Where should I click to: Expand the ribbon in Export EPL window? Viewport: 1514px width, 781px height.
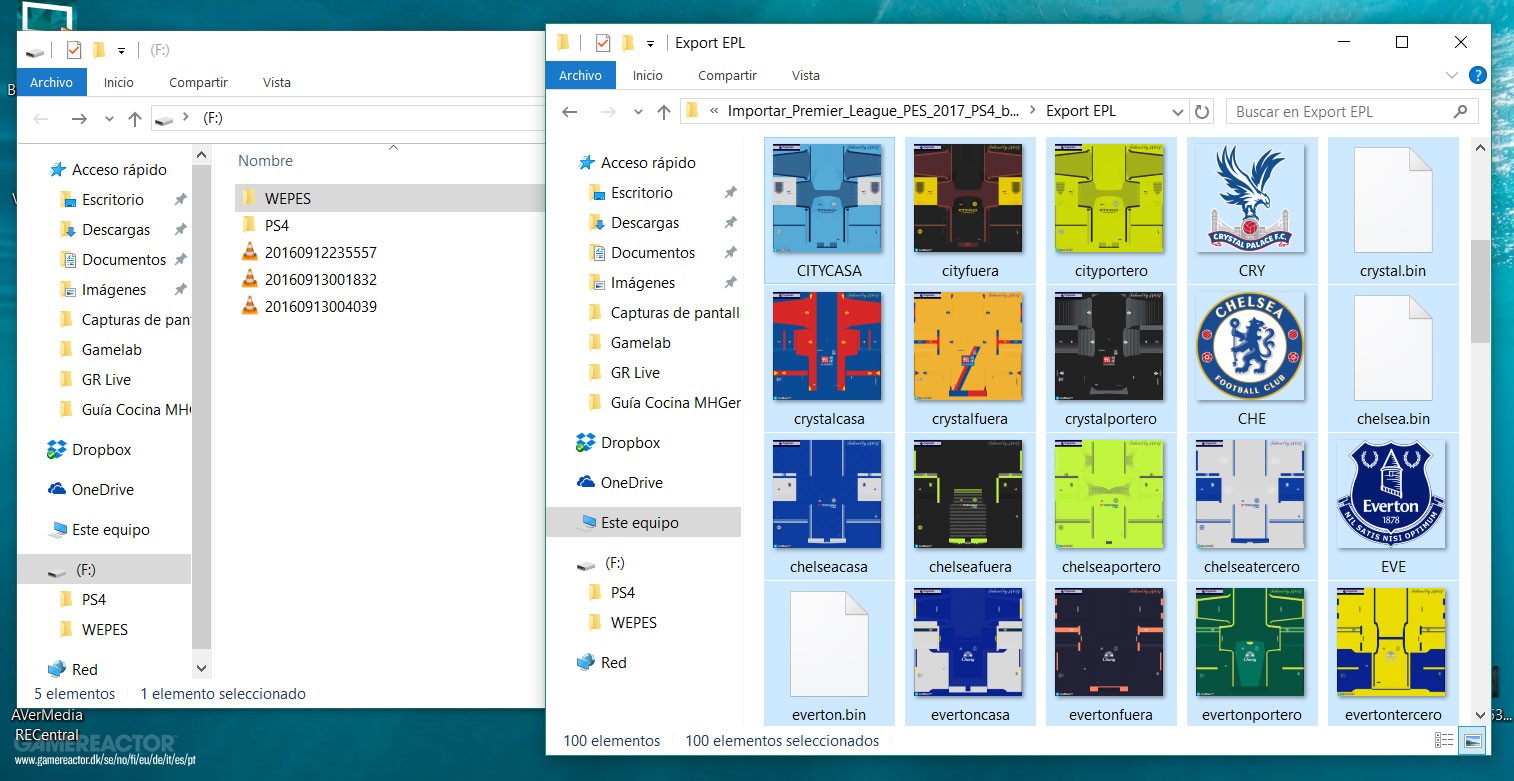(1452, 75)
